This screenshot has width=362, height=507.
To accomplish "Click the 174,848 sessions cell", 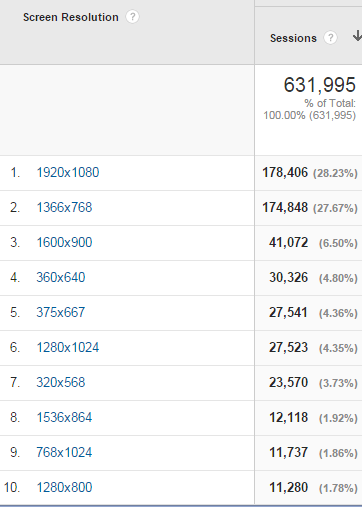I will click(285, 208).
